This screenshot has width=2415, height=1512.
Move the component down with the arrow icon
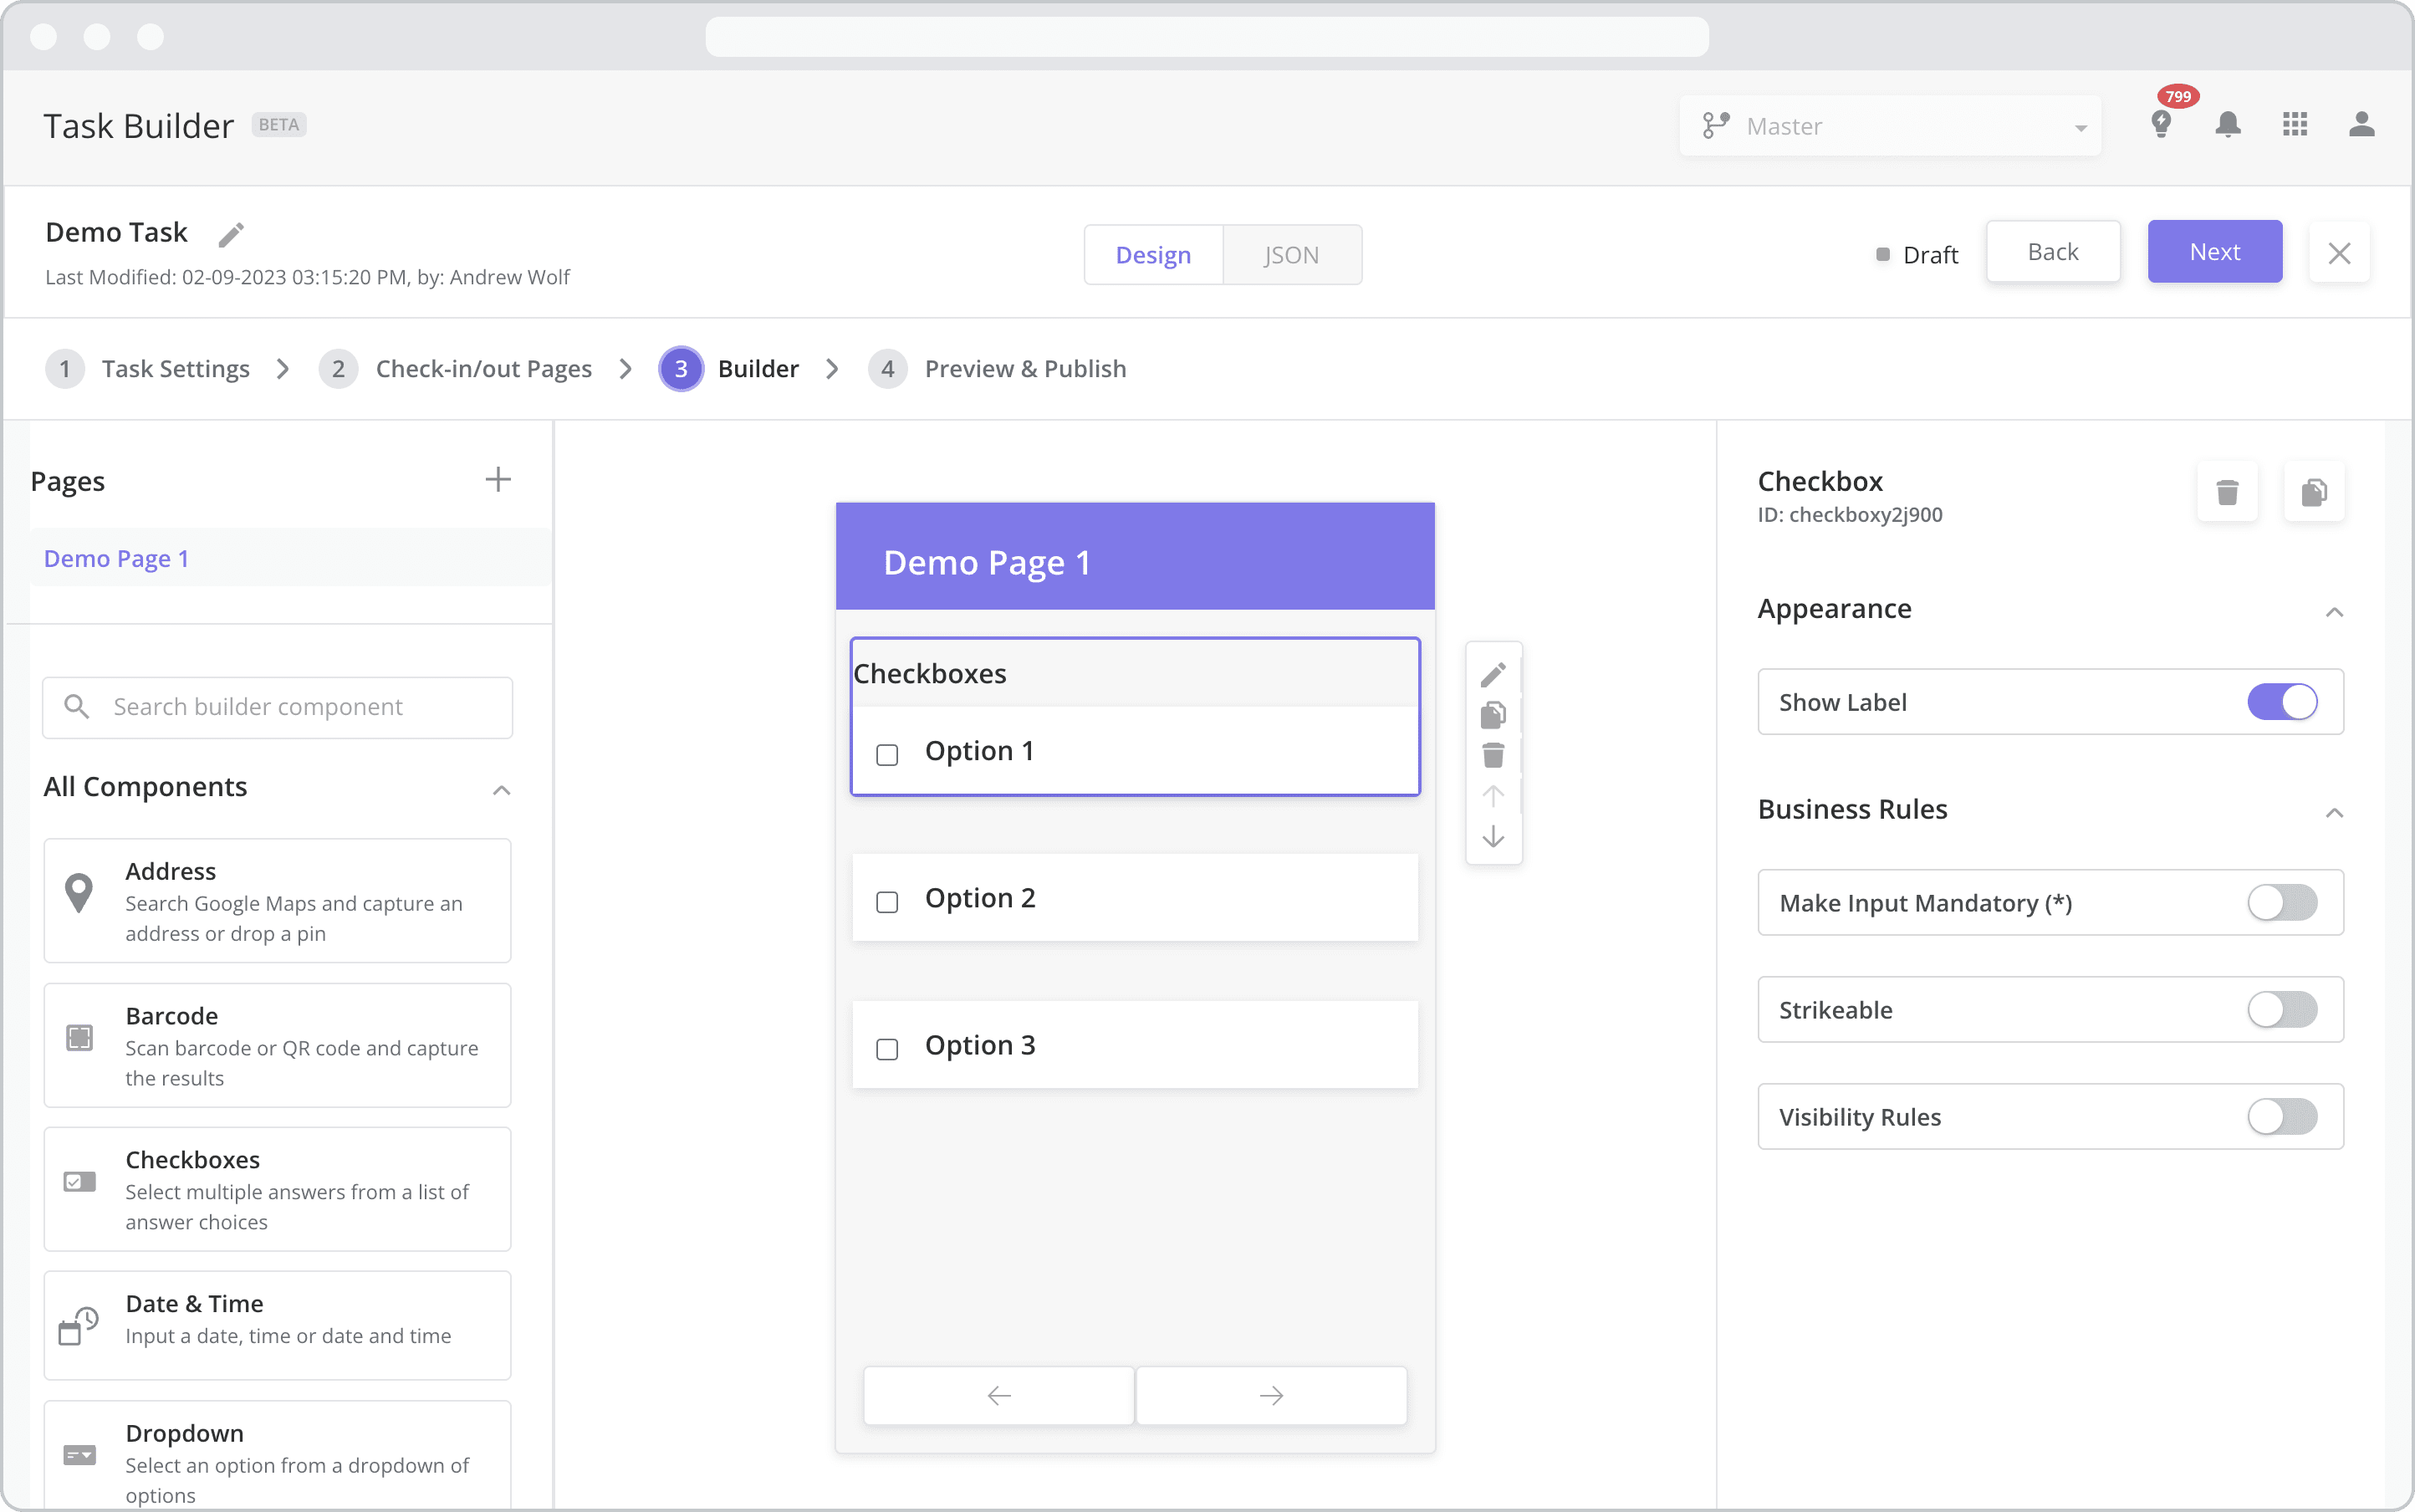point(1493,837)
